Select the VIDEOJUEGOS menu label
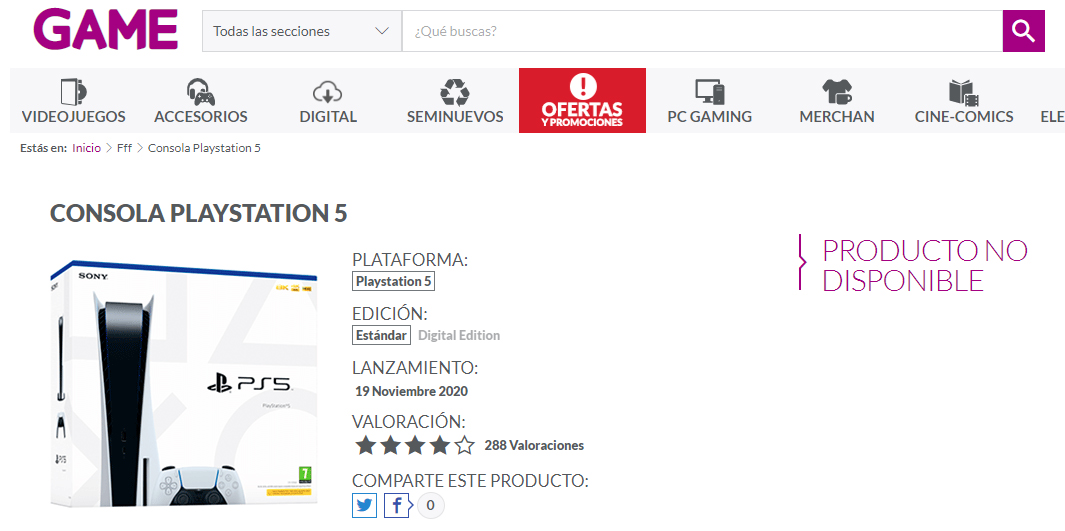 pos(73,117)
